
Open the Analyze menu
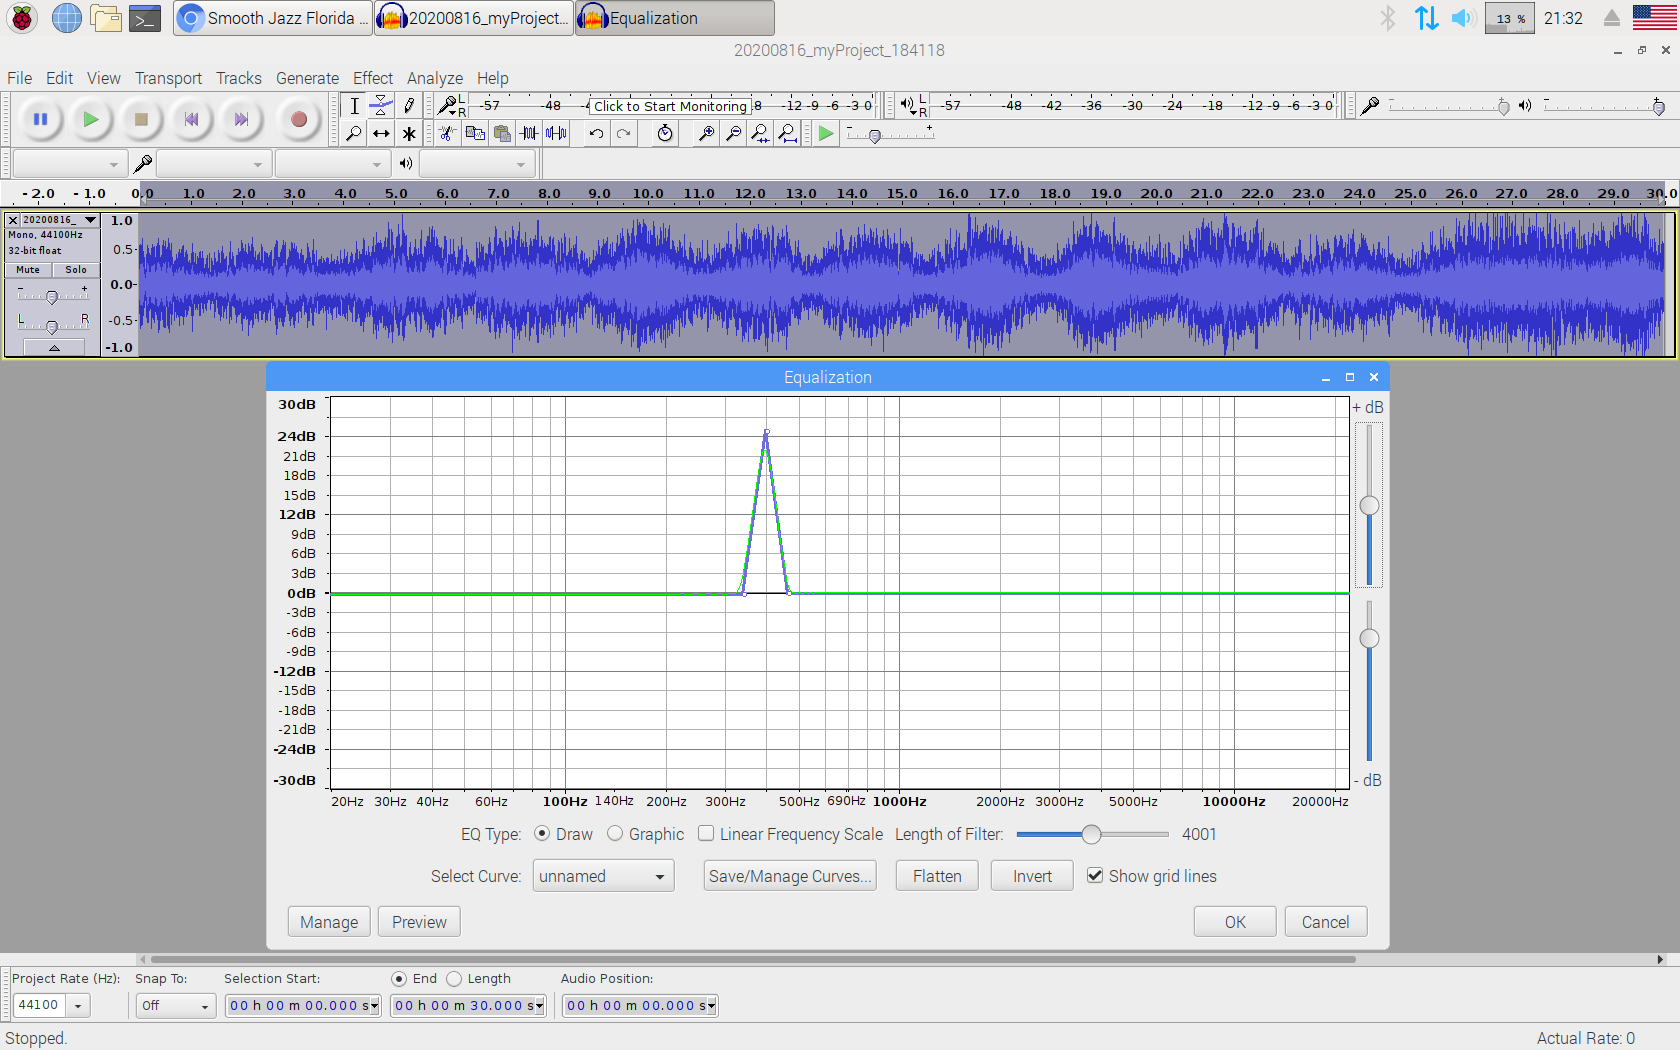(x=434, y=78)
